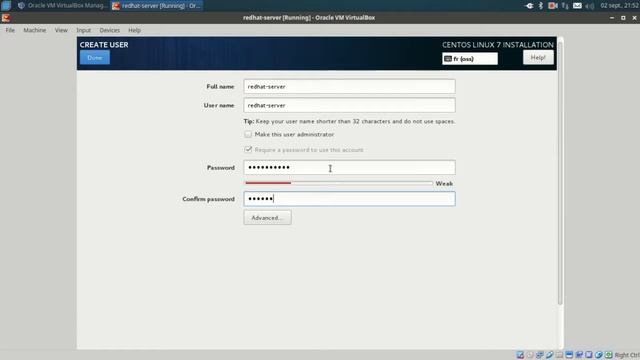Open the mail envelope tray icon

577,6
